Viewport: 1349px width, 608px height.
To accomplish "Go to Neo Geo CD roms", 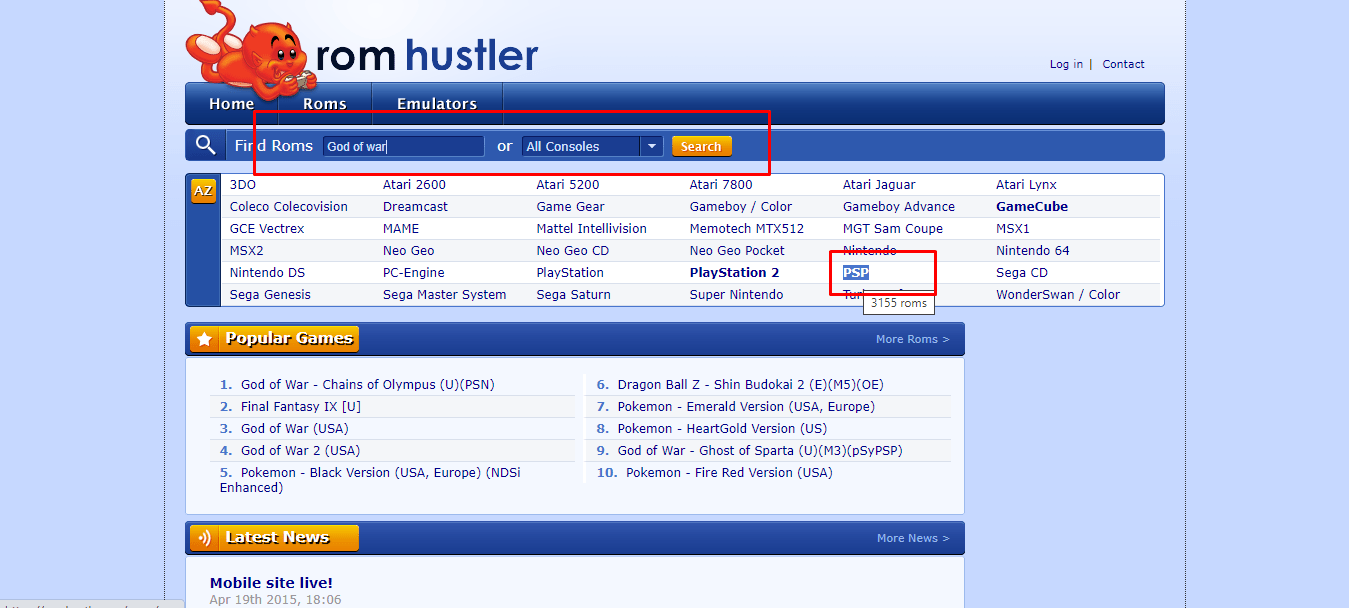I will 573,251.
